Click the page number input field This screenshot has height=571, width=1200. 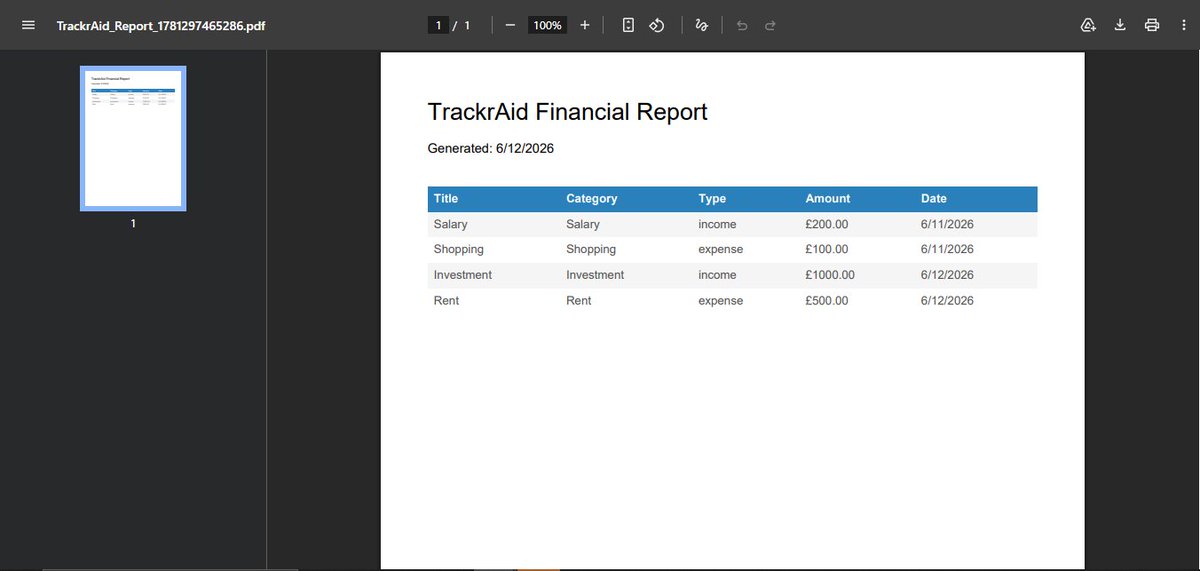pos(438,25)
